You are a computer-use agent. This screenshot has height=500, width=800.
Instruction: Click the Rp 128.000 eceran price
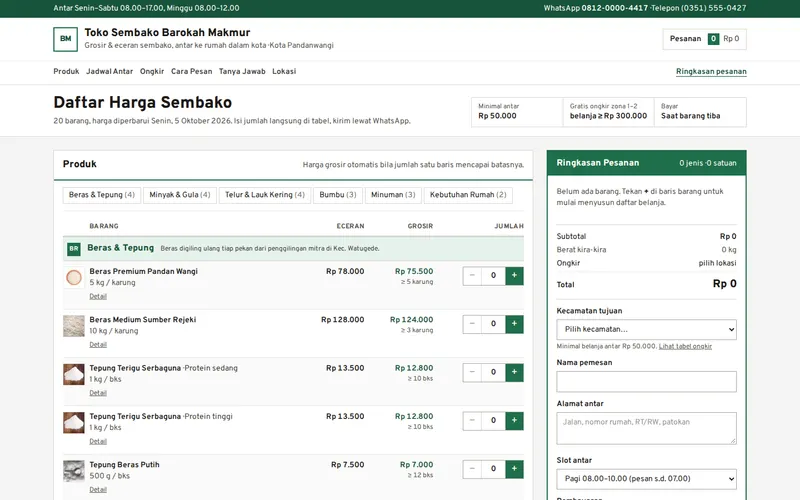(342, 320)
